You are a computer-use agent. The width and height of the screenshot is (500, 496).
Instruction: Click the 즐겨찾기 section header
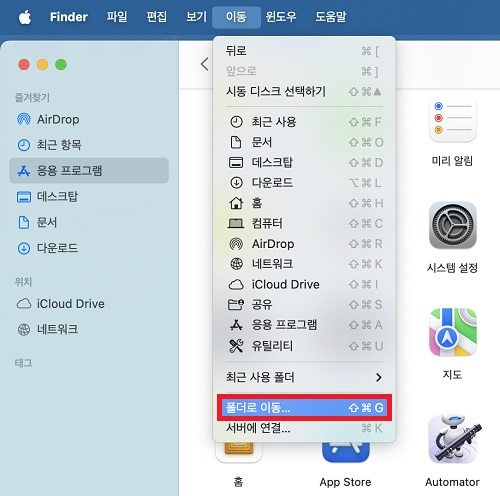pyautogui.click(x=32, y=98)
